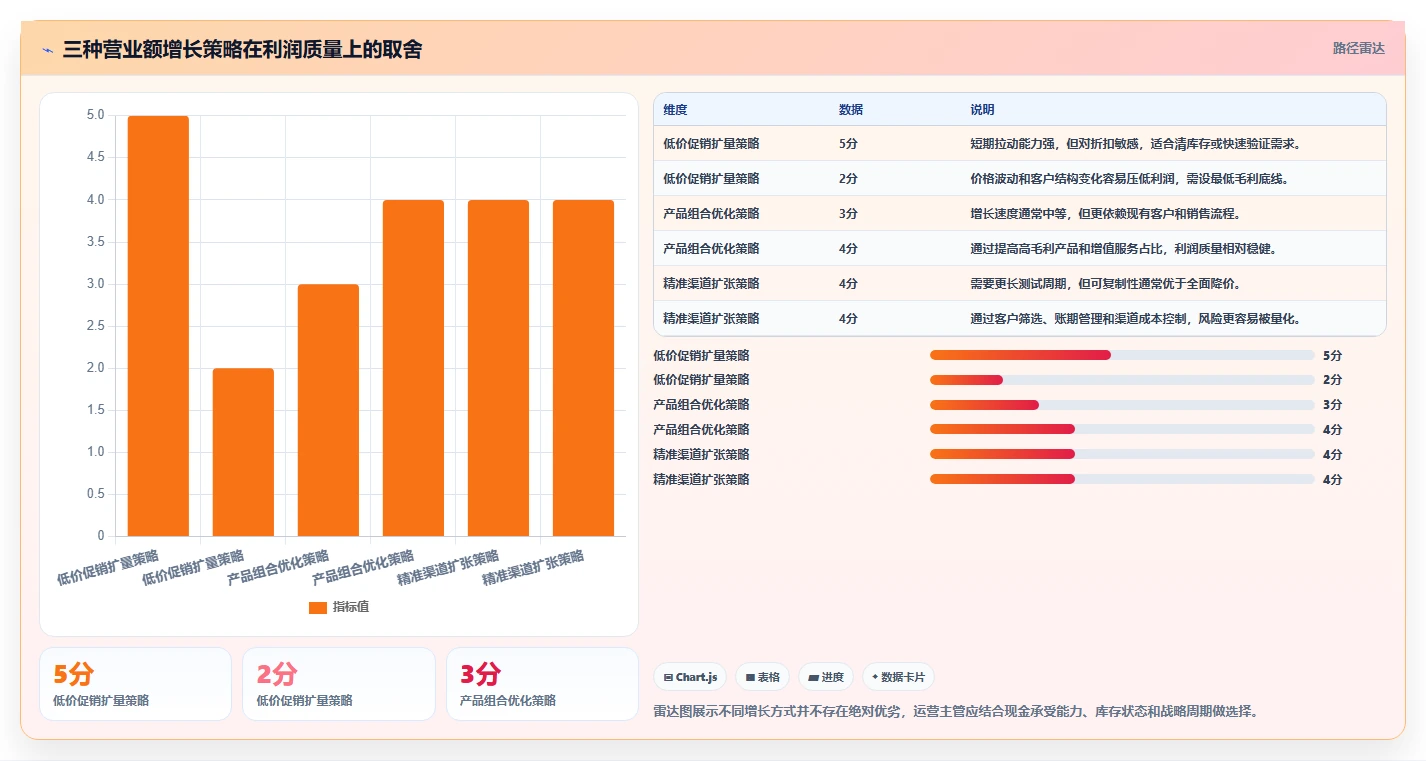Click the Chart.js tag
Image resolution: width=1426 pixels, height=761 pixels.
click(690, 677)
